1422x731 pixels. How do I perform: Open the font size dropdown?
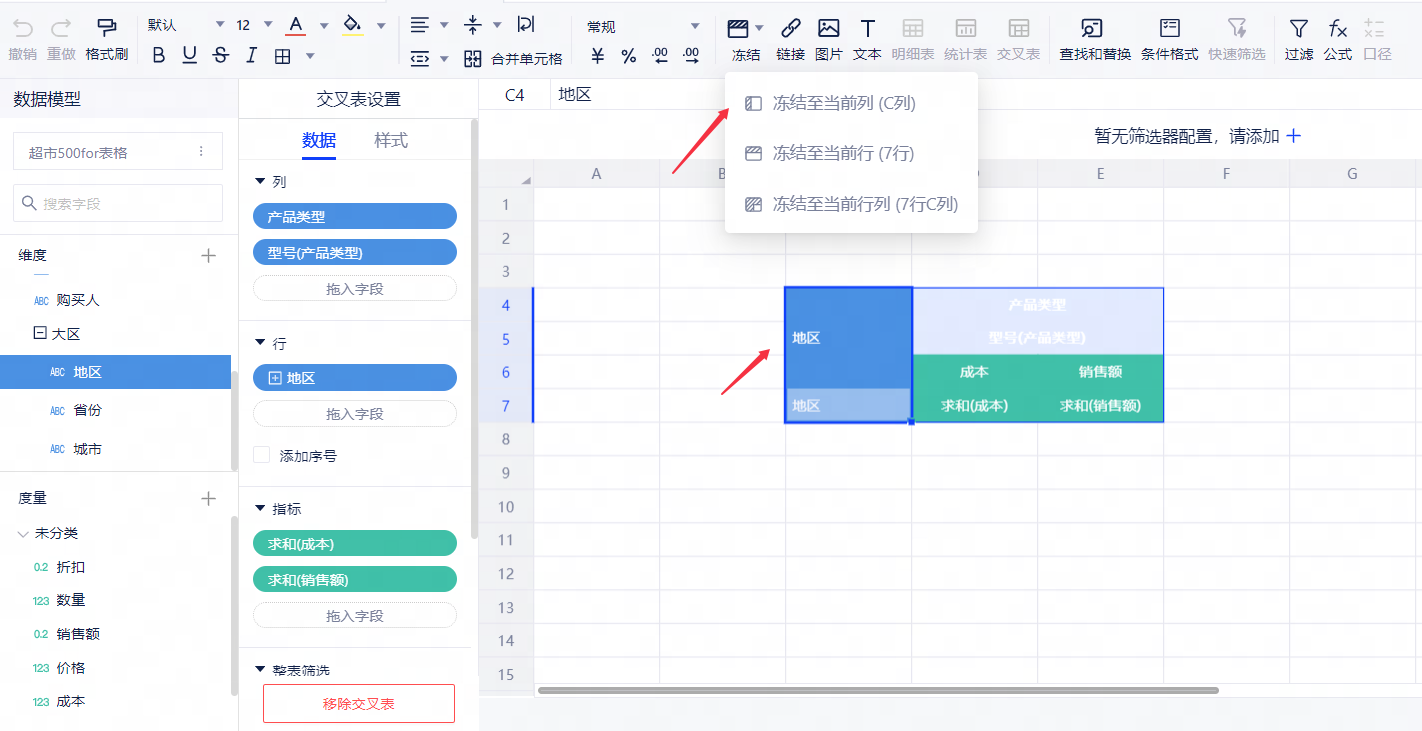[x=268, y=25]
